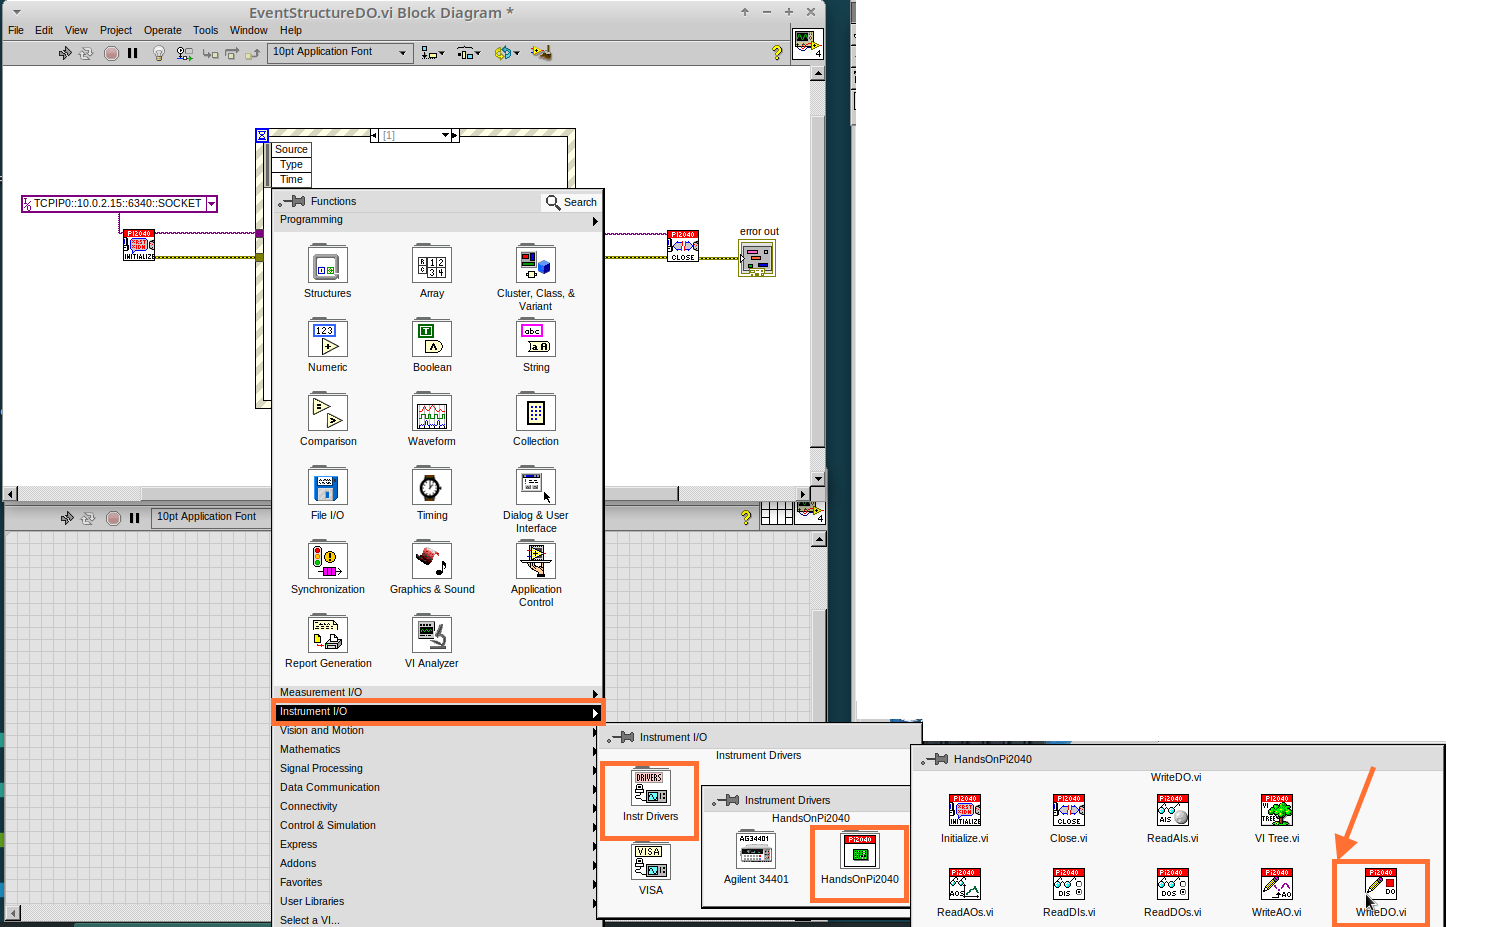Screen dimensions: 1495x927
Task: Pin the Functions palette with its pushpin
Action: pos(291,202)
